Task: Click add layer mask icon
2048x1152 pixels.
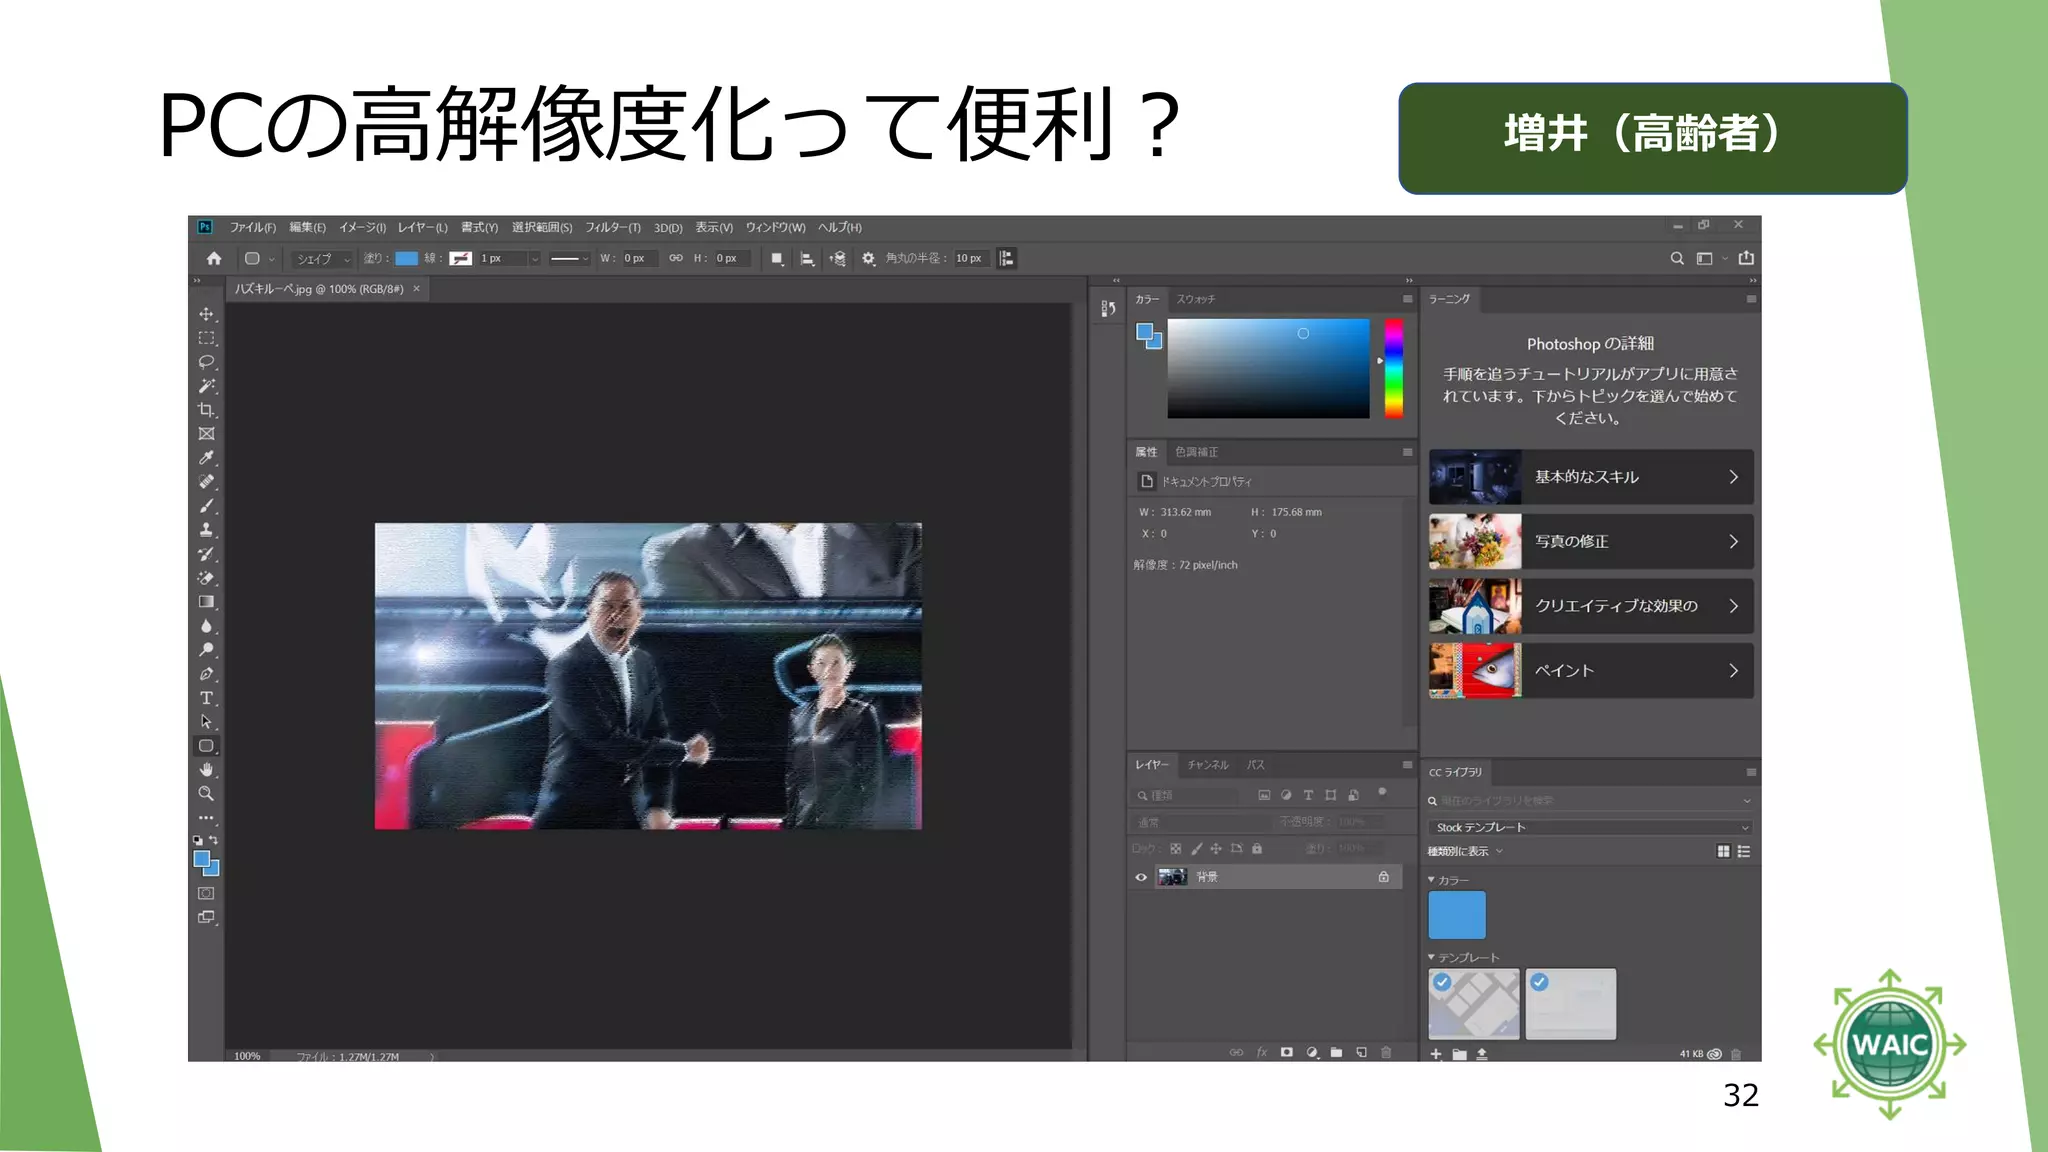Action: [1287, 1052]
